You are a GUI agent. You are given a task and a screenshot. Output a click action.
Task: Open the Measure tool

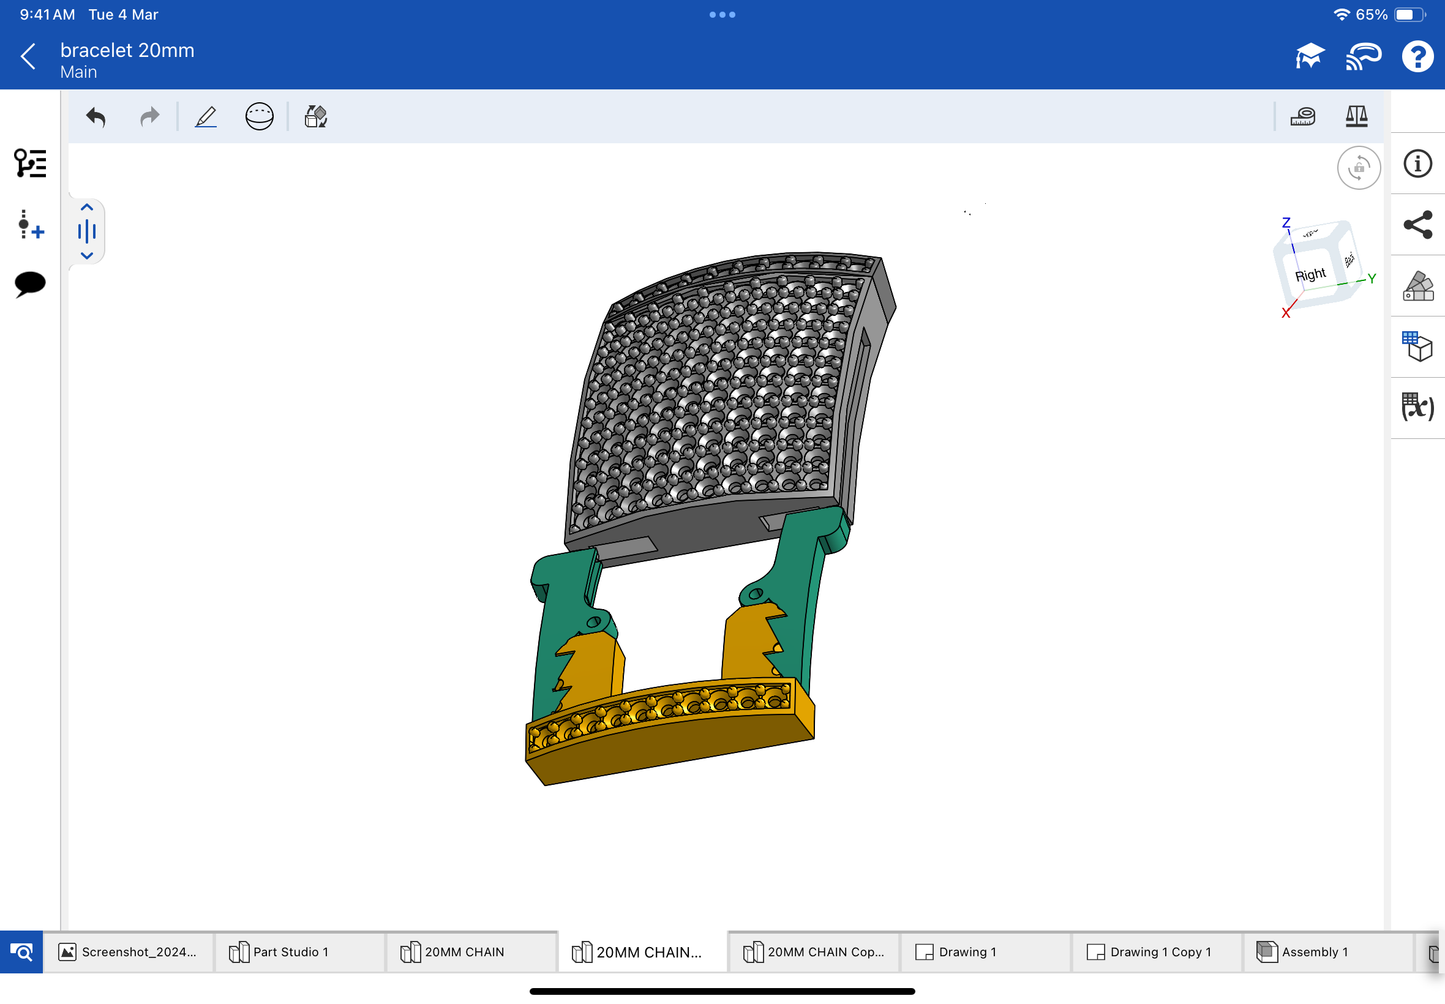(1302, 117)
